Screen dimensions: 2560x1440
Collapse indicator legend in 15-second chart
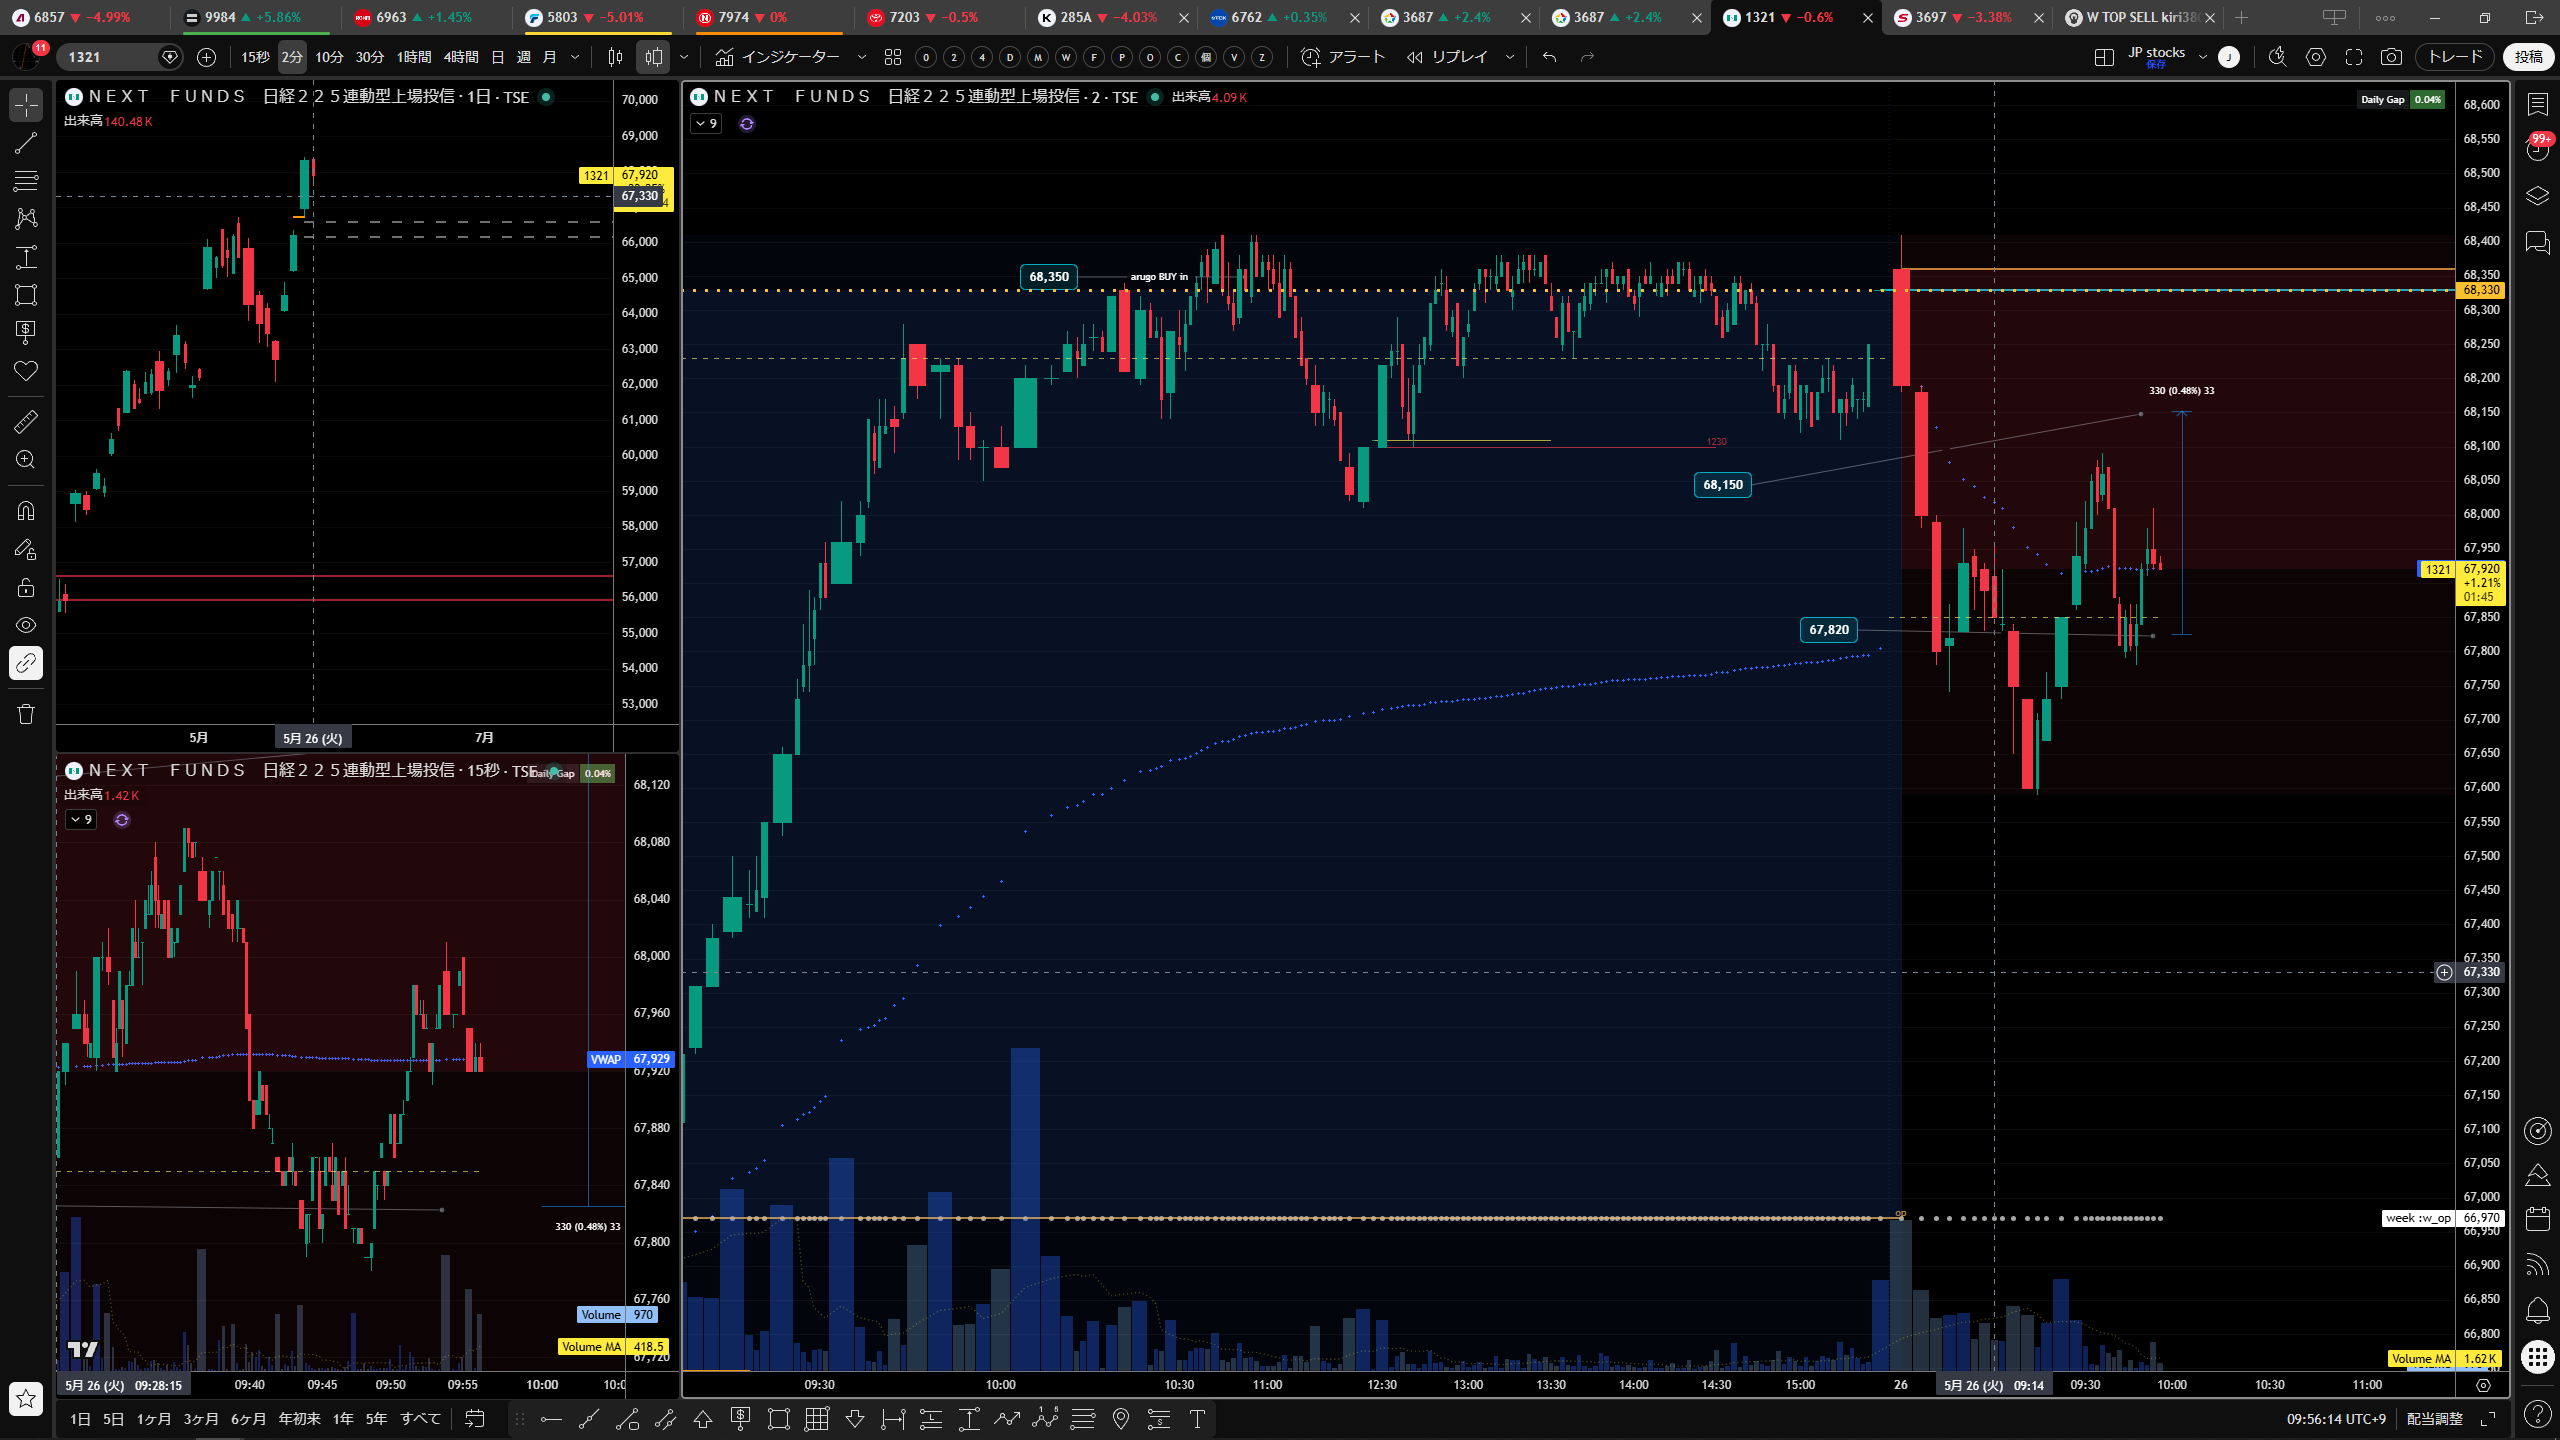click(x=81, y=820)
